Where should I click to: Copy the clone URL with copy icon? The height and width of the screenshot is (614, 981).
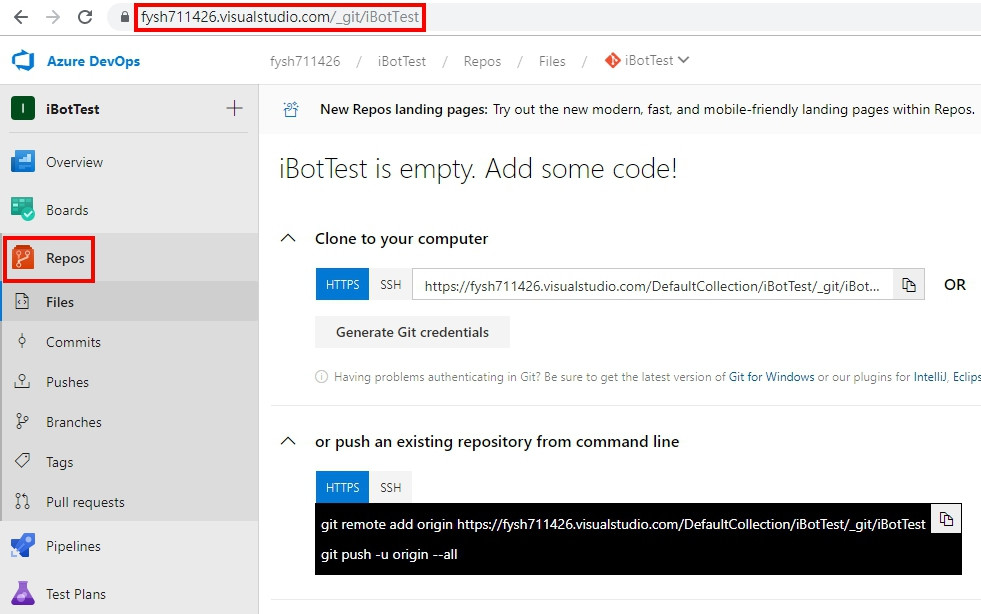pyautogui.click(x=909, y=285)
